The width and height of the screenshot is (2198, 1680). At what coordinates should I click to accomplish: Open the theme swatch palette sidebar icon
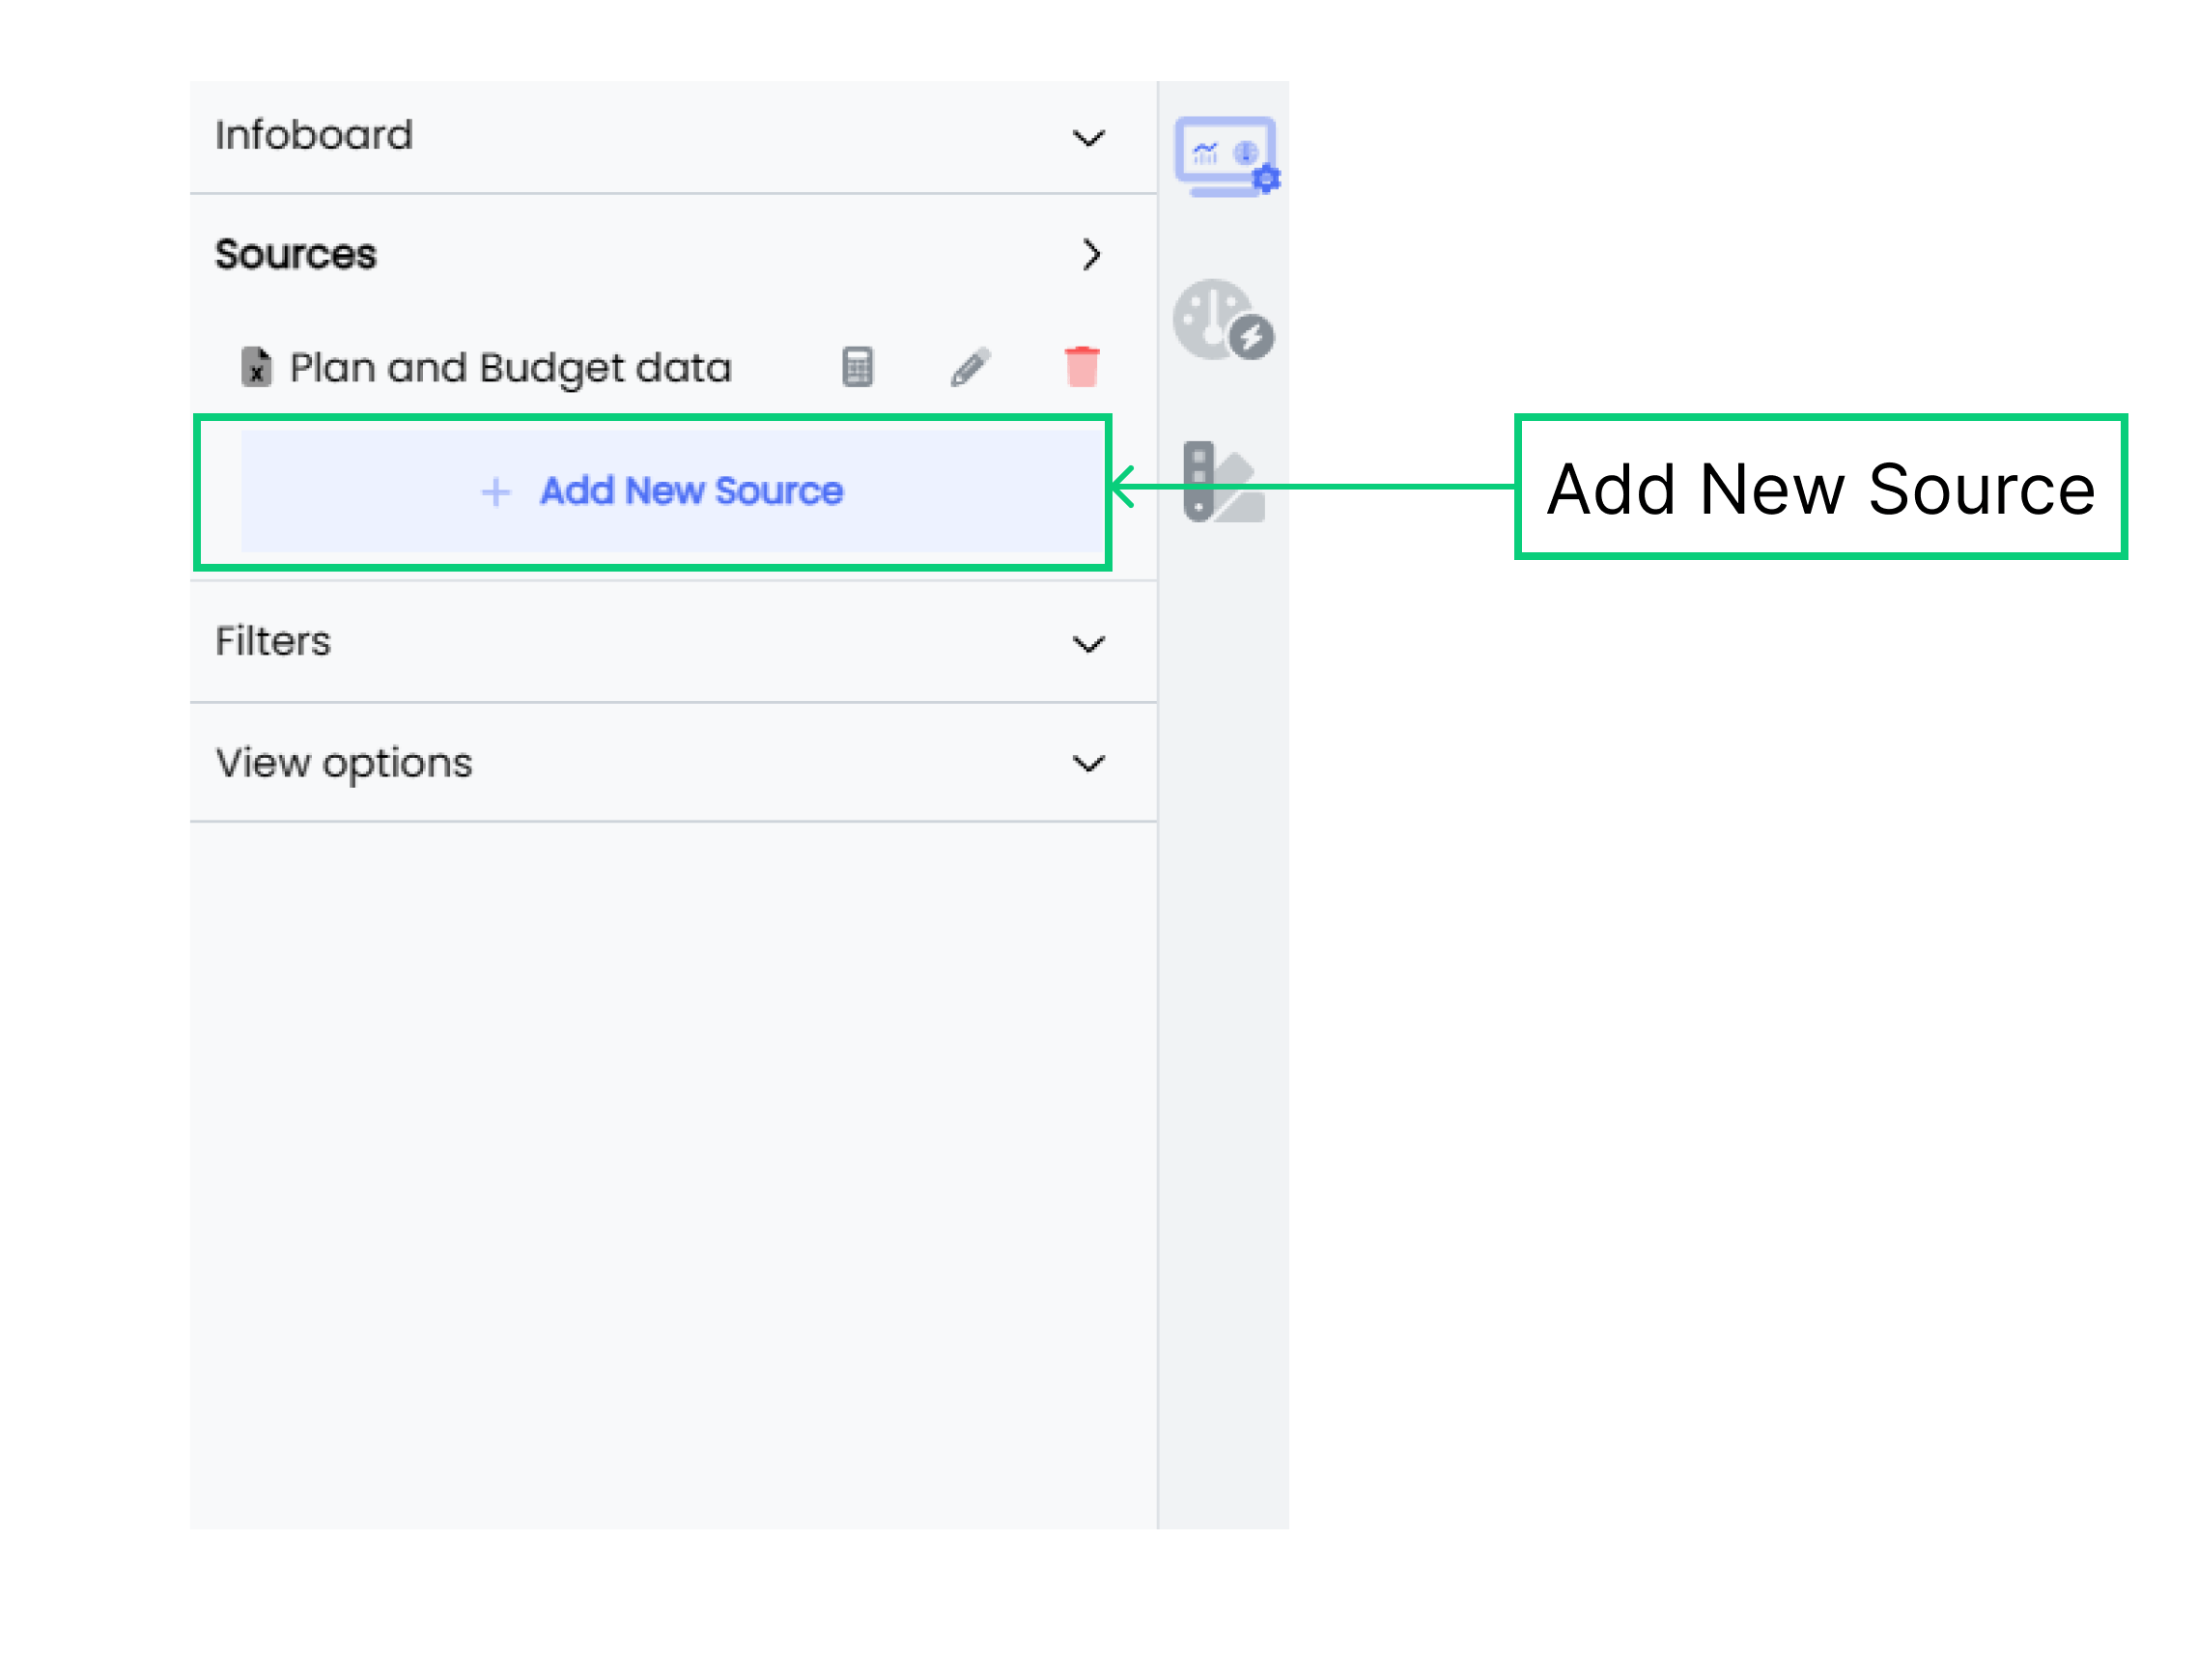[x=1222, y=481]
